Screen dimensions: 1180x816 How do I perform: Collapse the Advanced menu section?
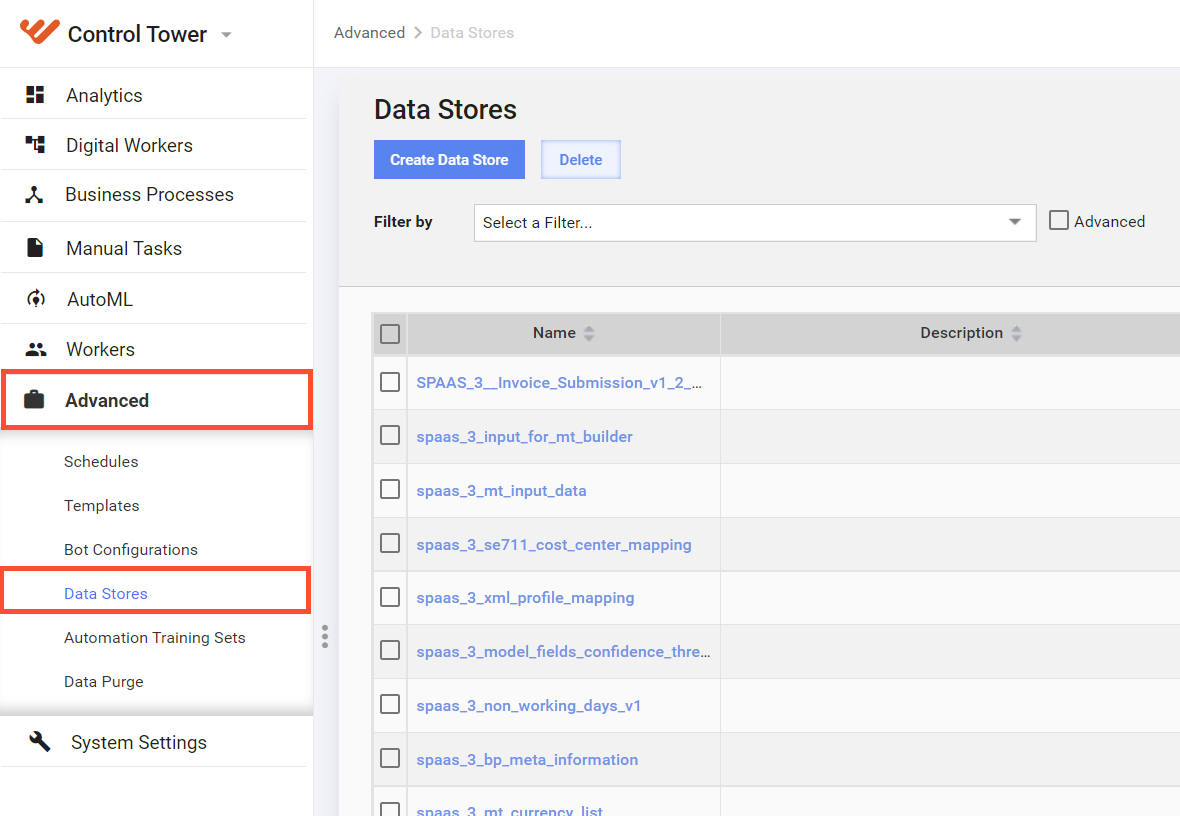pos(157,400)
